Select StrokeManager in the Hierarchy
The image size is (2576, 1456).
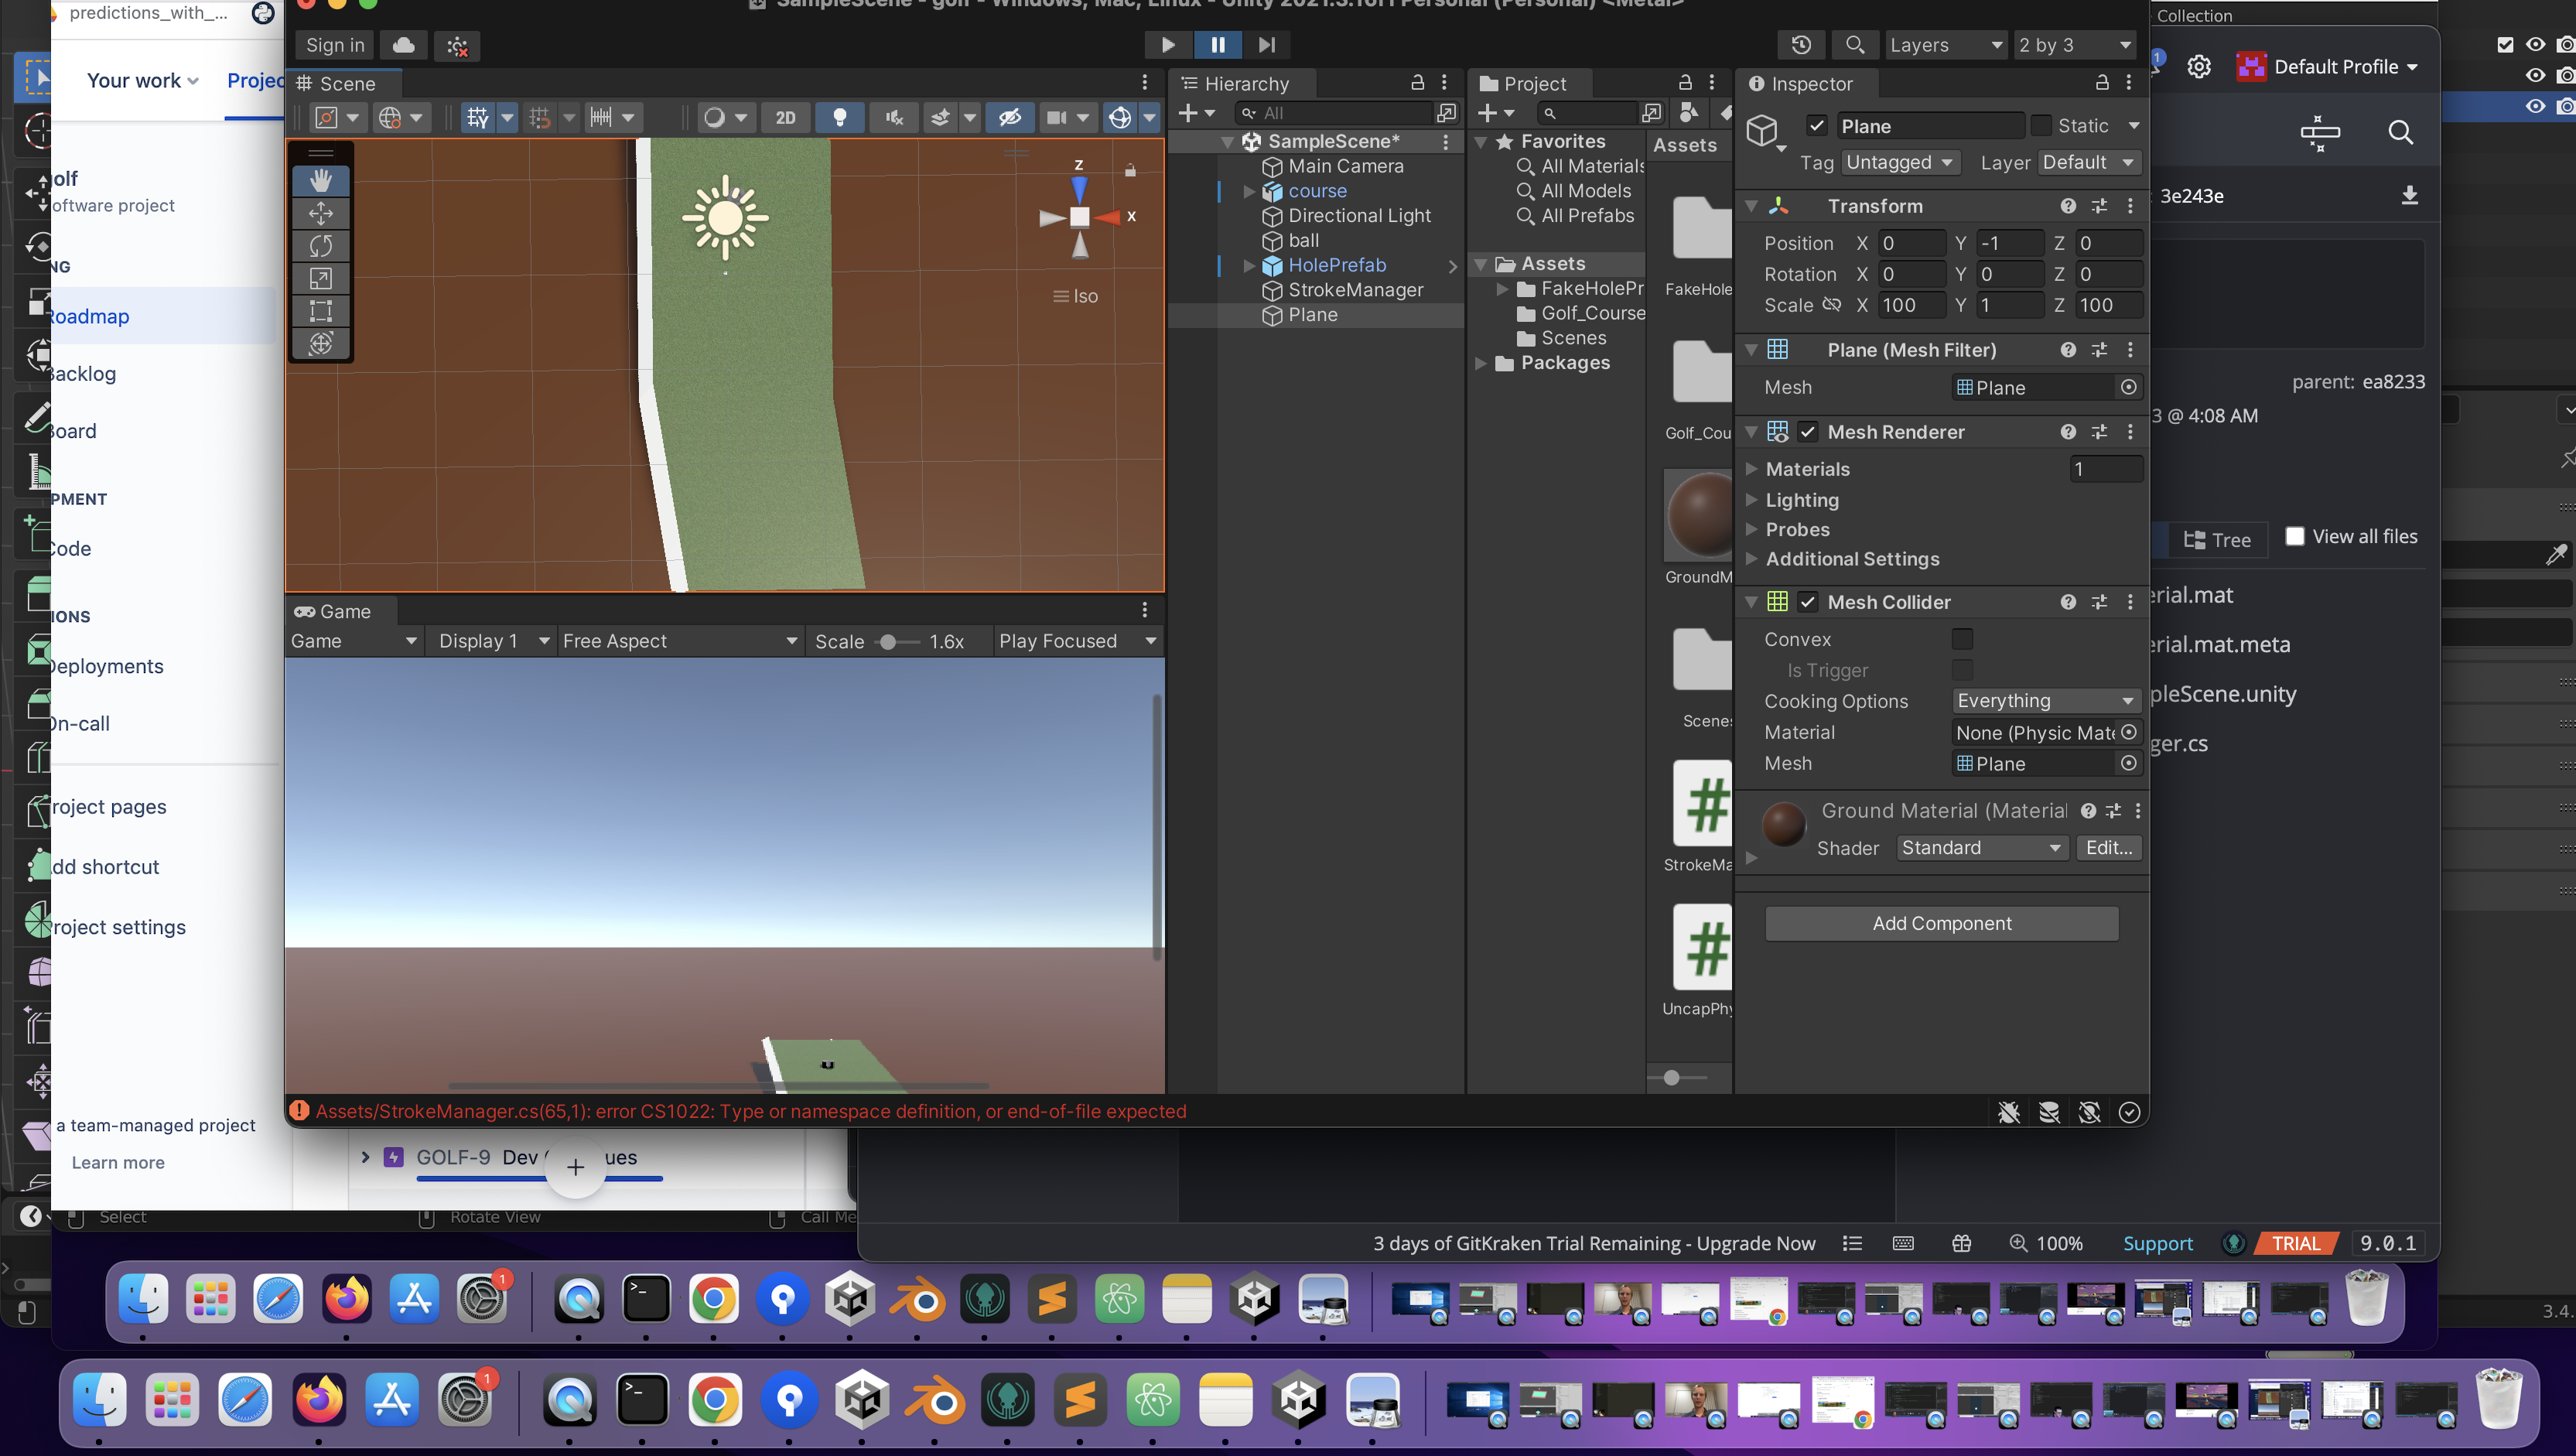[x=1355, y=290]
